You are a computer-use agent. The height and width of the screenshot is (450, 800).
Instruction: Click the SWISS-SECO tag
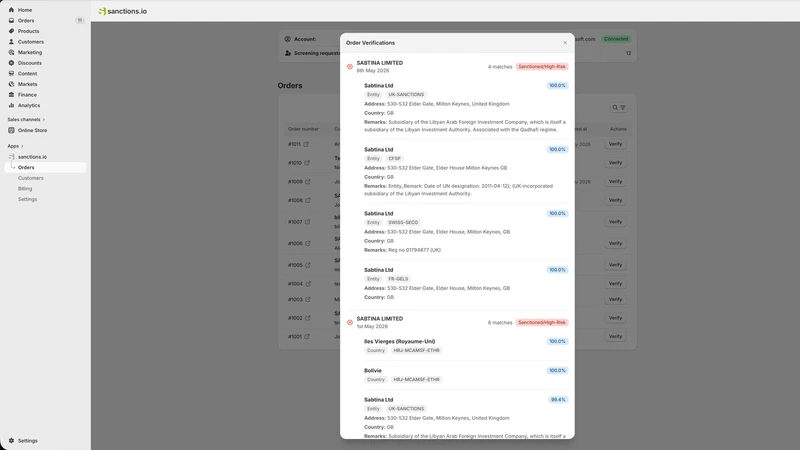coord(403,222)
